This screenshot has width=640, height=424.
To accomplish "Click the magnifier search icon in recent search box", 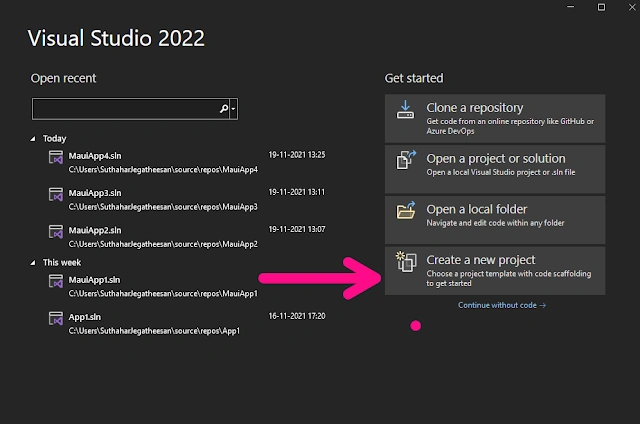I will tap(224, 109).
